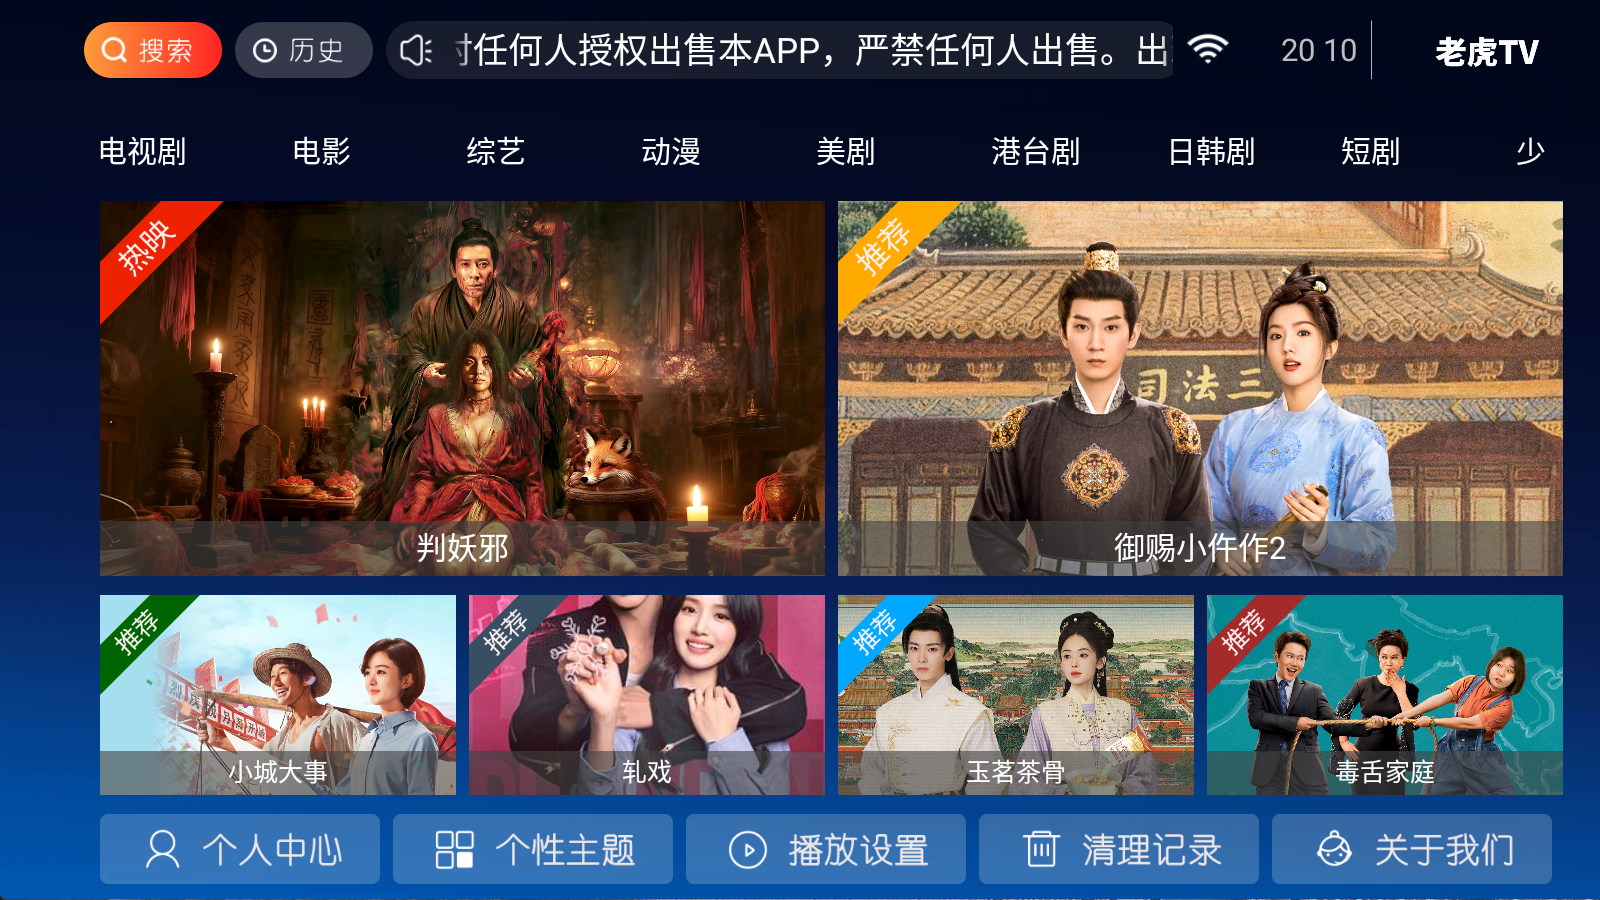Click the robot icon for 关于我们

[x=1334, y=849]
